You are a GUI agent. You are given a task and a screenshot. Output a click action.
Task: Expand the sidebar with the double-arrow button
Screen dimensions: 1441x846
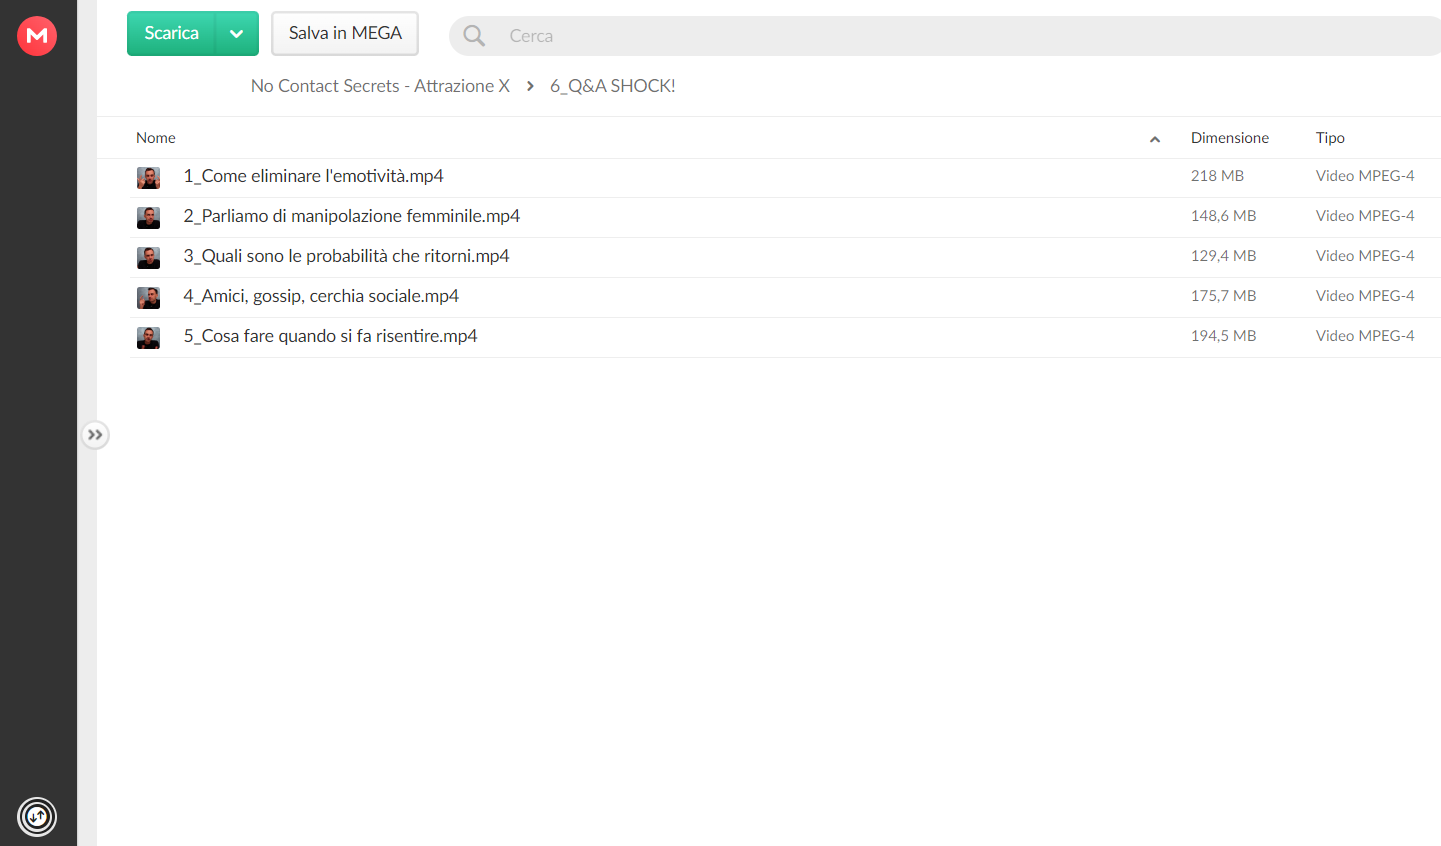point(95,435)
